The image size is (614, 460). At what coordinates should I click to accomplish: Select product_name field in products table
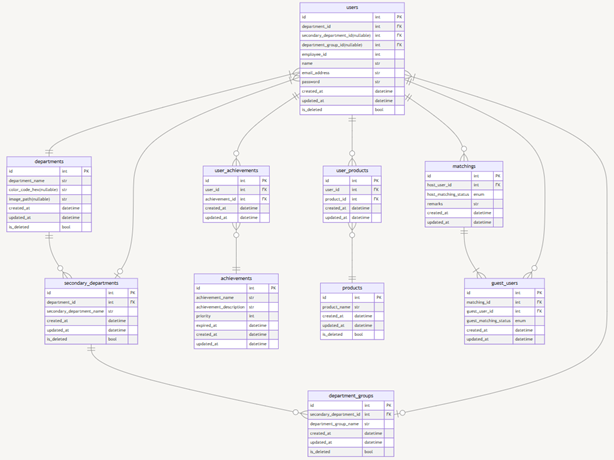352,307
